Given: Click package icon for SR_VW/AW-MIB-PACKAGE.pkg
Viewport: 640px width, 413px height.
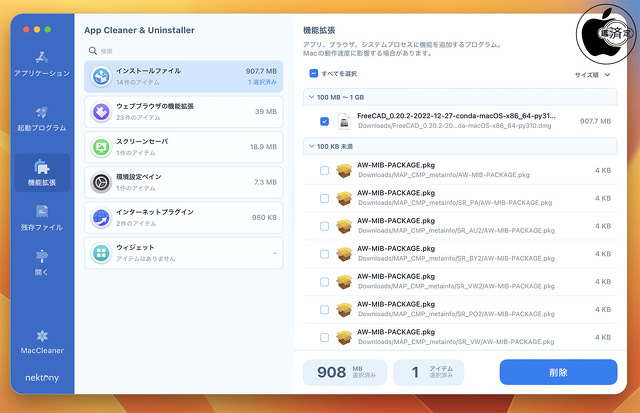Looking at the screenshot, I should tap(344, 338).
